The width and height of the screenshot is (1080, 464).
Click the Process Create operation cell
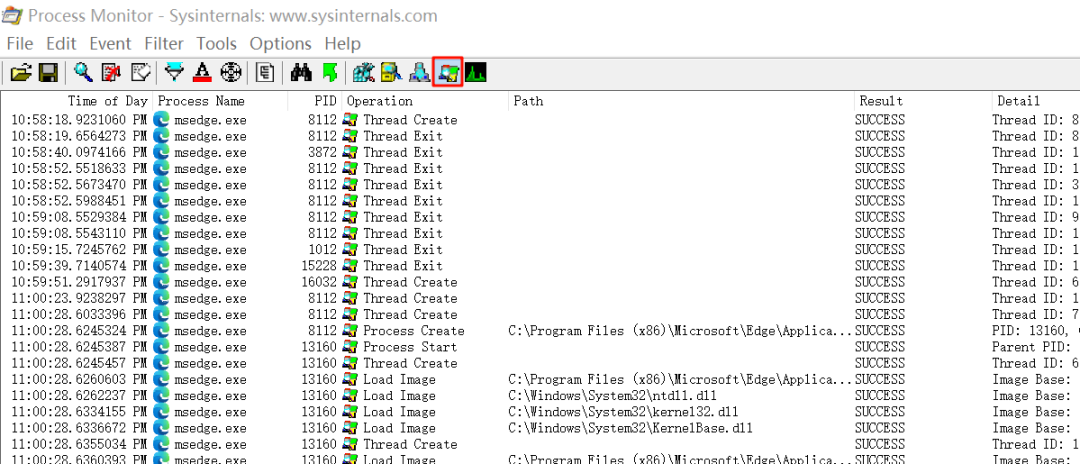[414, 331]
